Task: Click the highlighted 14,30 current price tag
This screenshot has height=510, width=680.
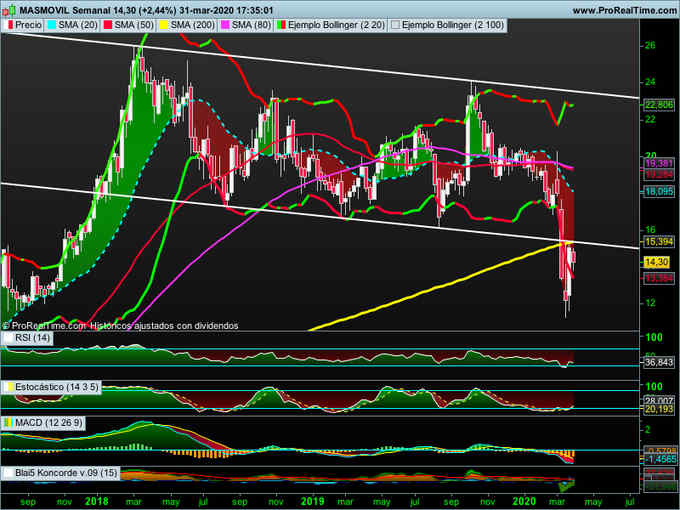Action: tap(657, 262)
